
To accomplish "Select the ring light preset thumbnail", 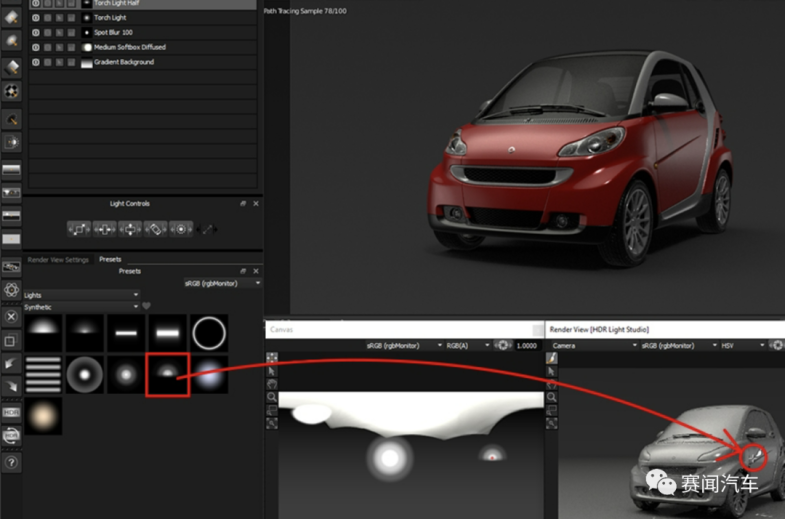I will click(x=209, y=333).
